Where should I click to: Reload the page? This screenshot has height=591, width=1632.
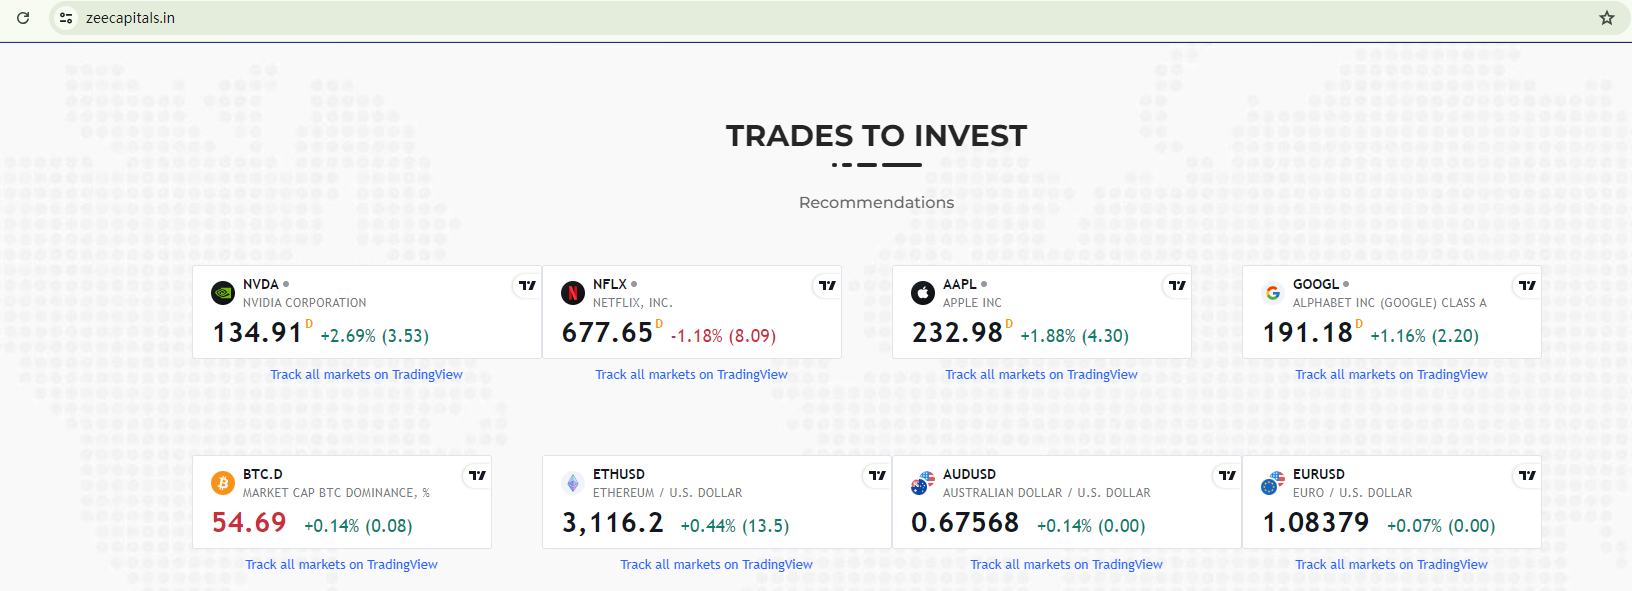[23, 18]
